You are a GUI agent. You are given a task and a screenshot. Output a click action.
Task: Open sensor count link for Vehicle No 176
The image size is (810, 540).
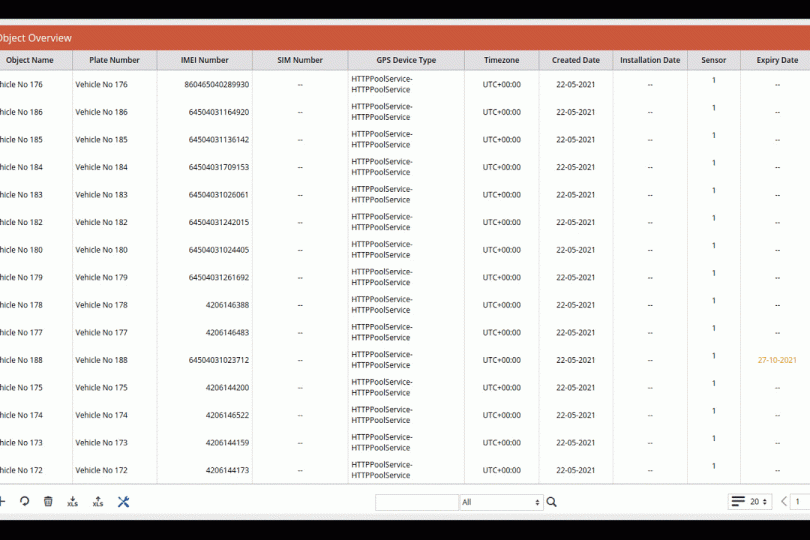click(x=714, y=80)
